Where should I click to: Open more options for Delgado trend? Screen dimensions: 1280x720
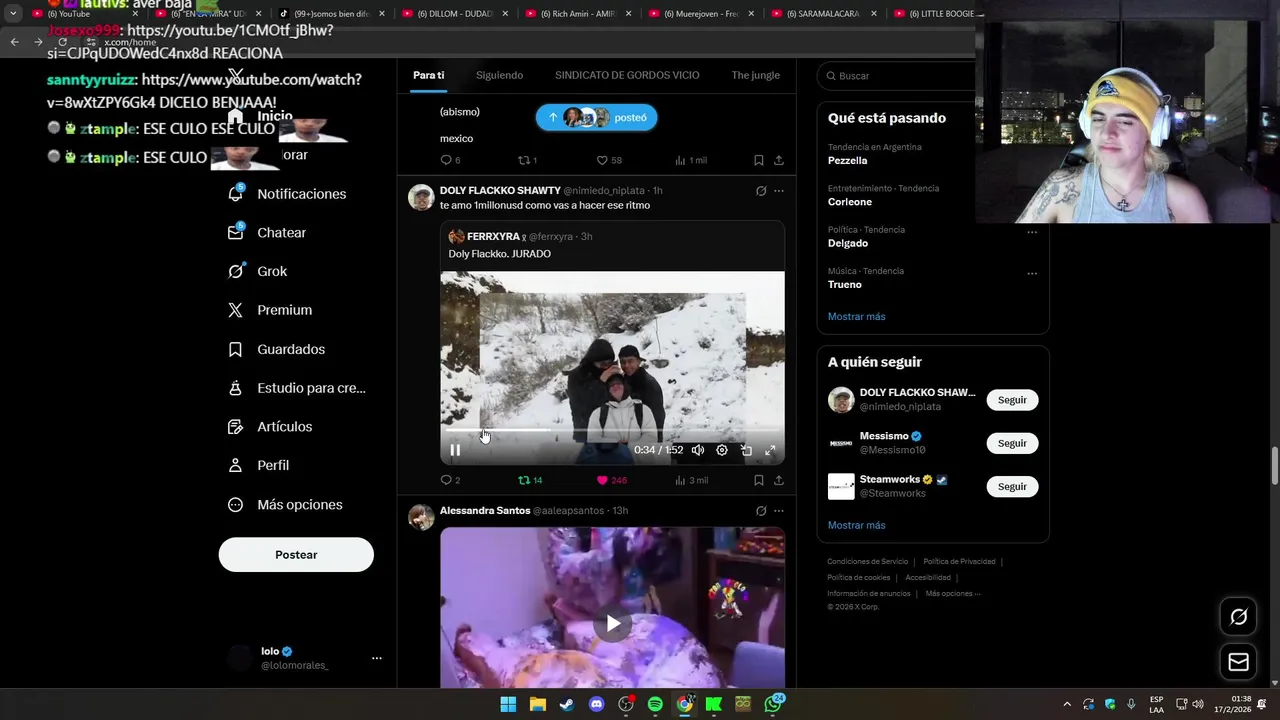1032,232
